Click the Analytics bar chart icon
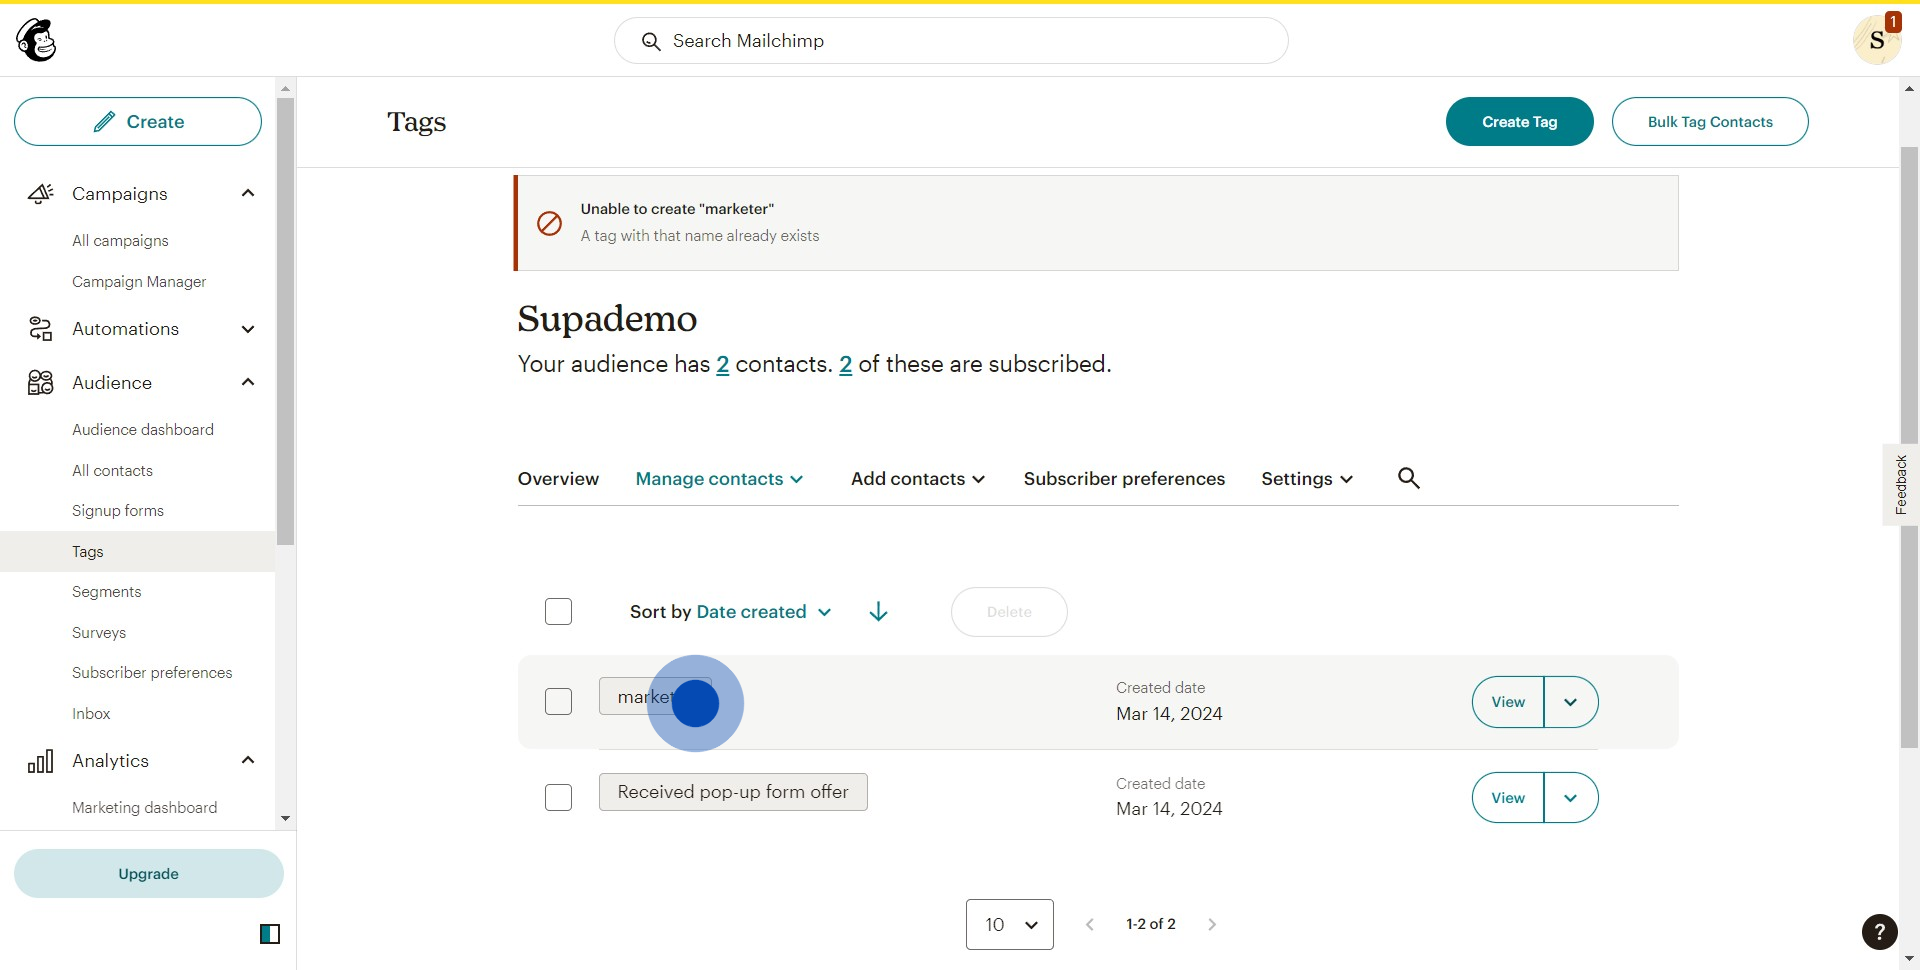This screenshot has width=1920, height=970. [x=40, y=761]
